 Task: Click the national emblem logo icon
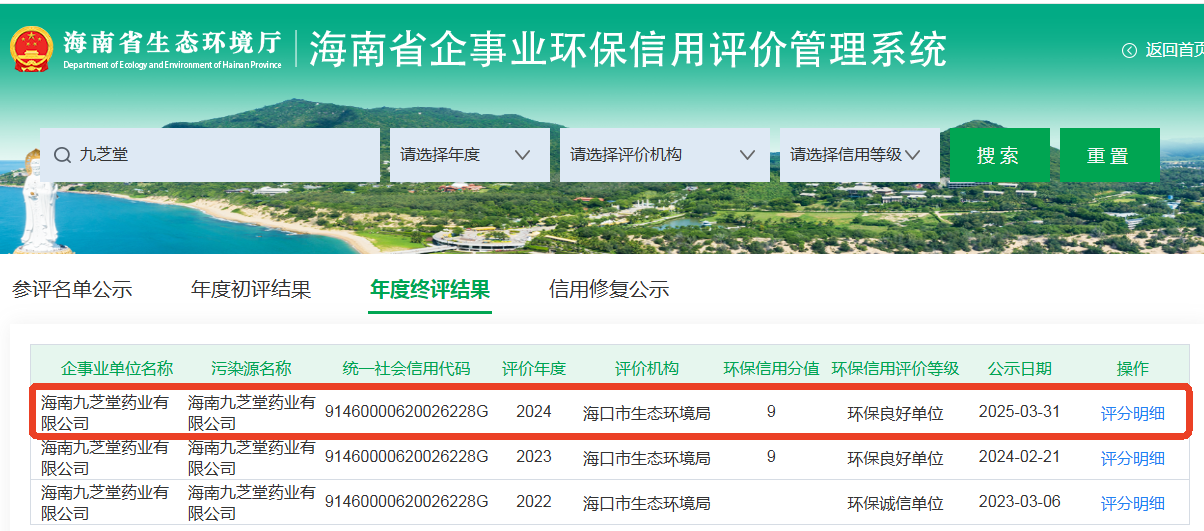(31, 48)
